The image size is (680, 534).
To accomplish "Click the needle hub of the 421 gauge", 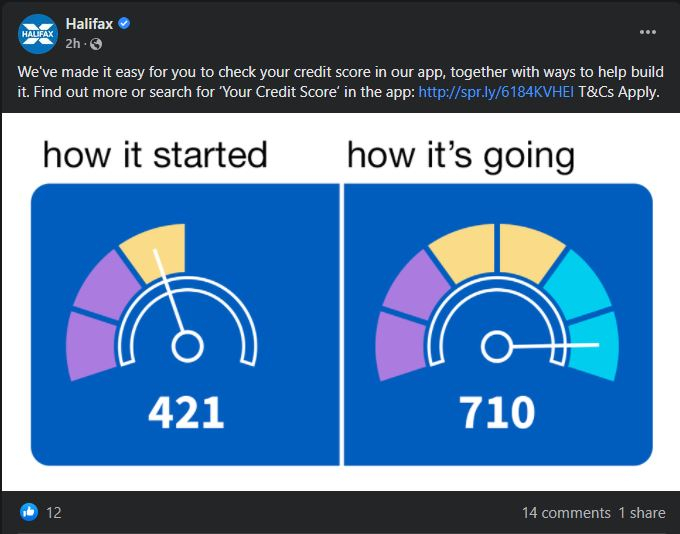I will 187,346.
